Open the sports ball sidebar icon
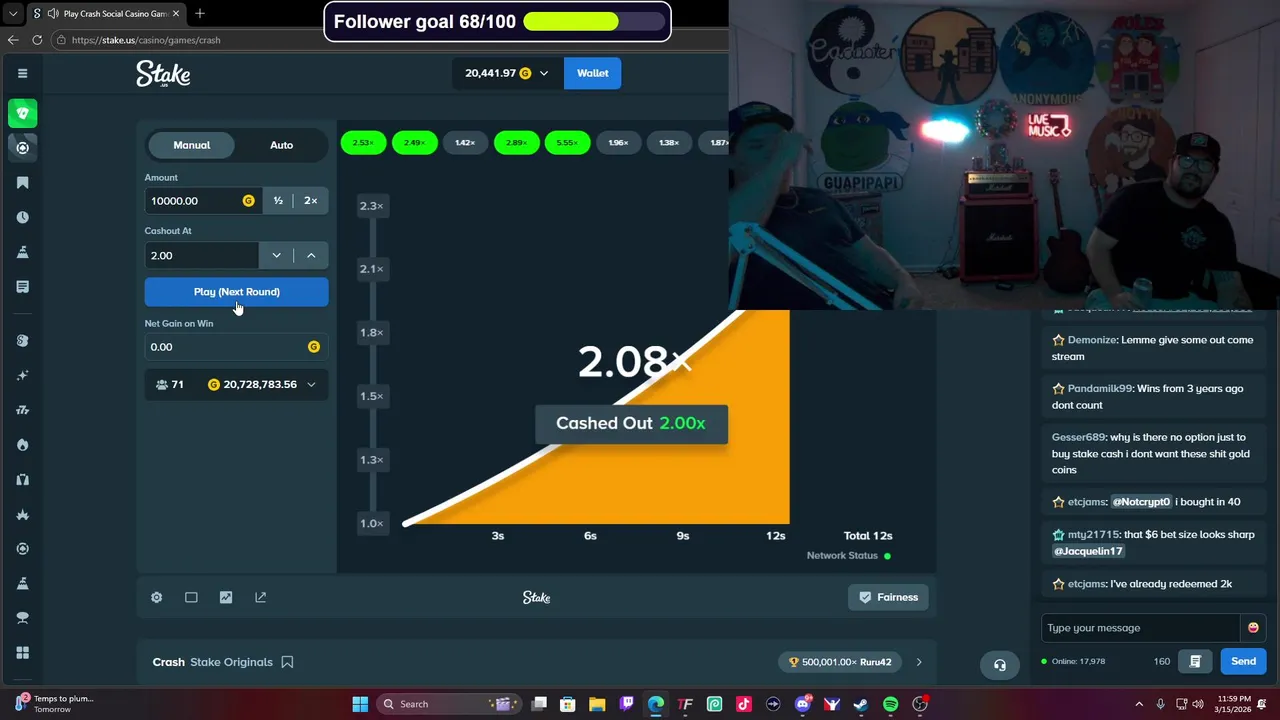1280x720 pixels. click(x=22, y=148)
